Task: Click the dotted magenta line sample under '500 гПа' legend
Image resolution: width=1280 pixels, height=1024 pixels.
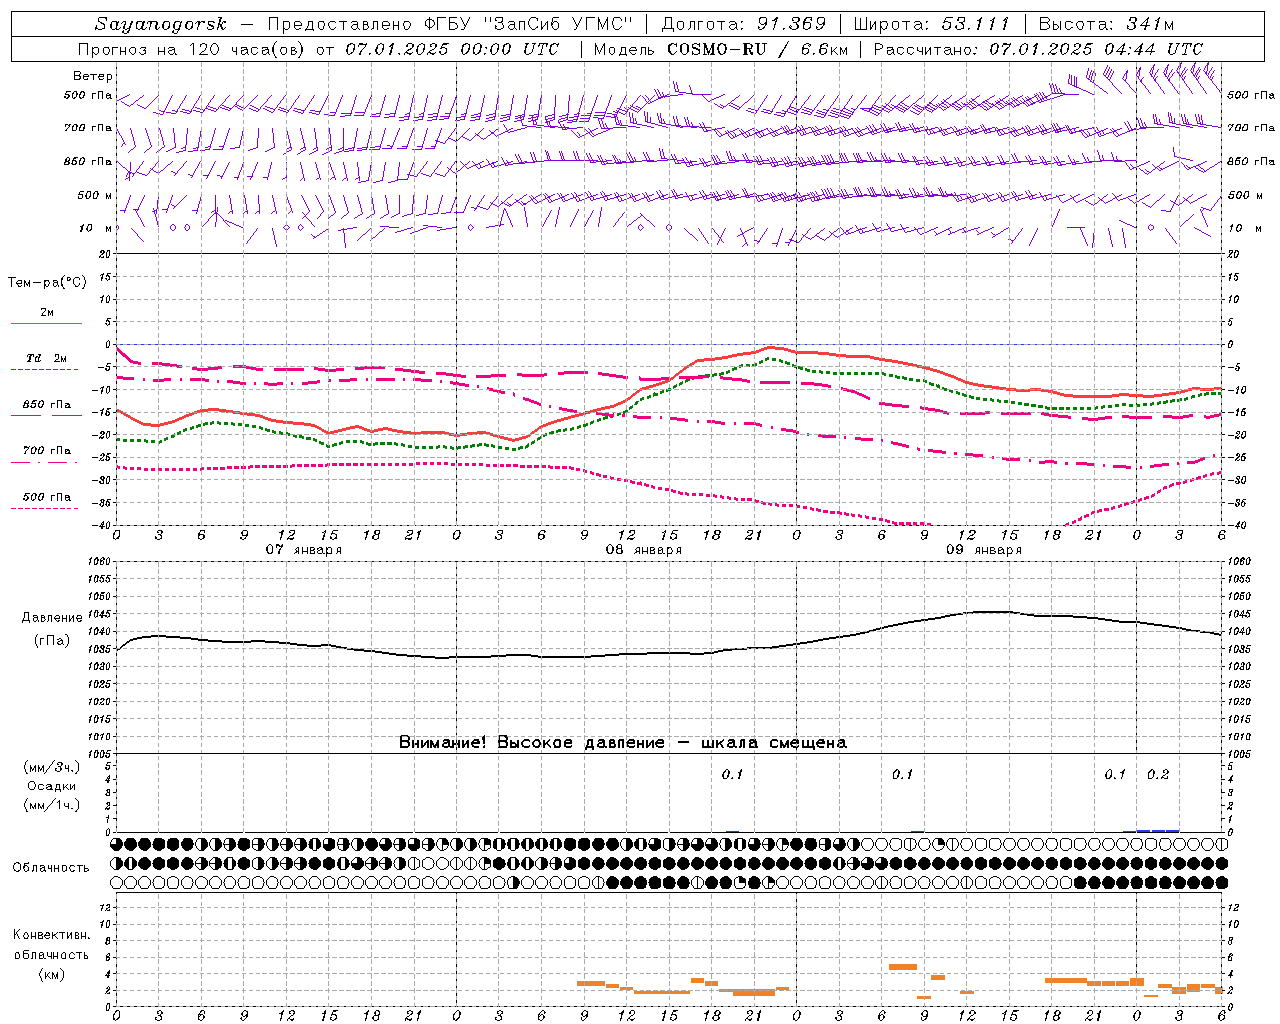Action: 45,509
